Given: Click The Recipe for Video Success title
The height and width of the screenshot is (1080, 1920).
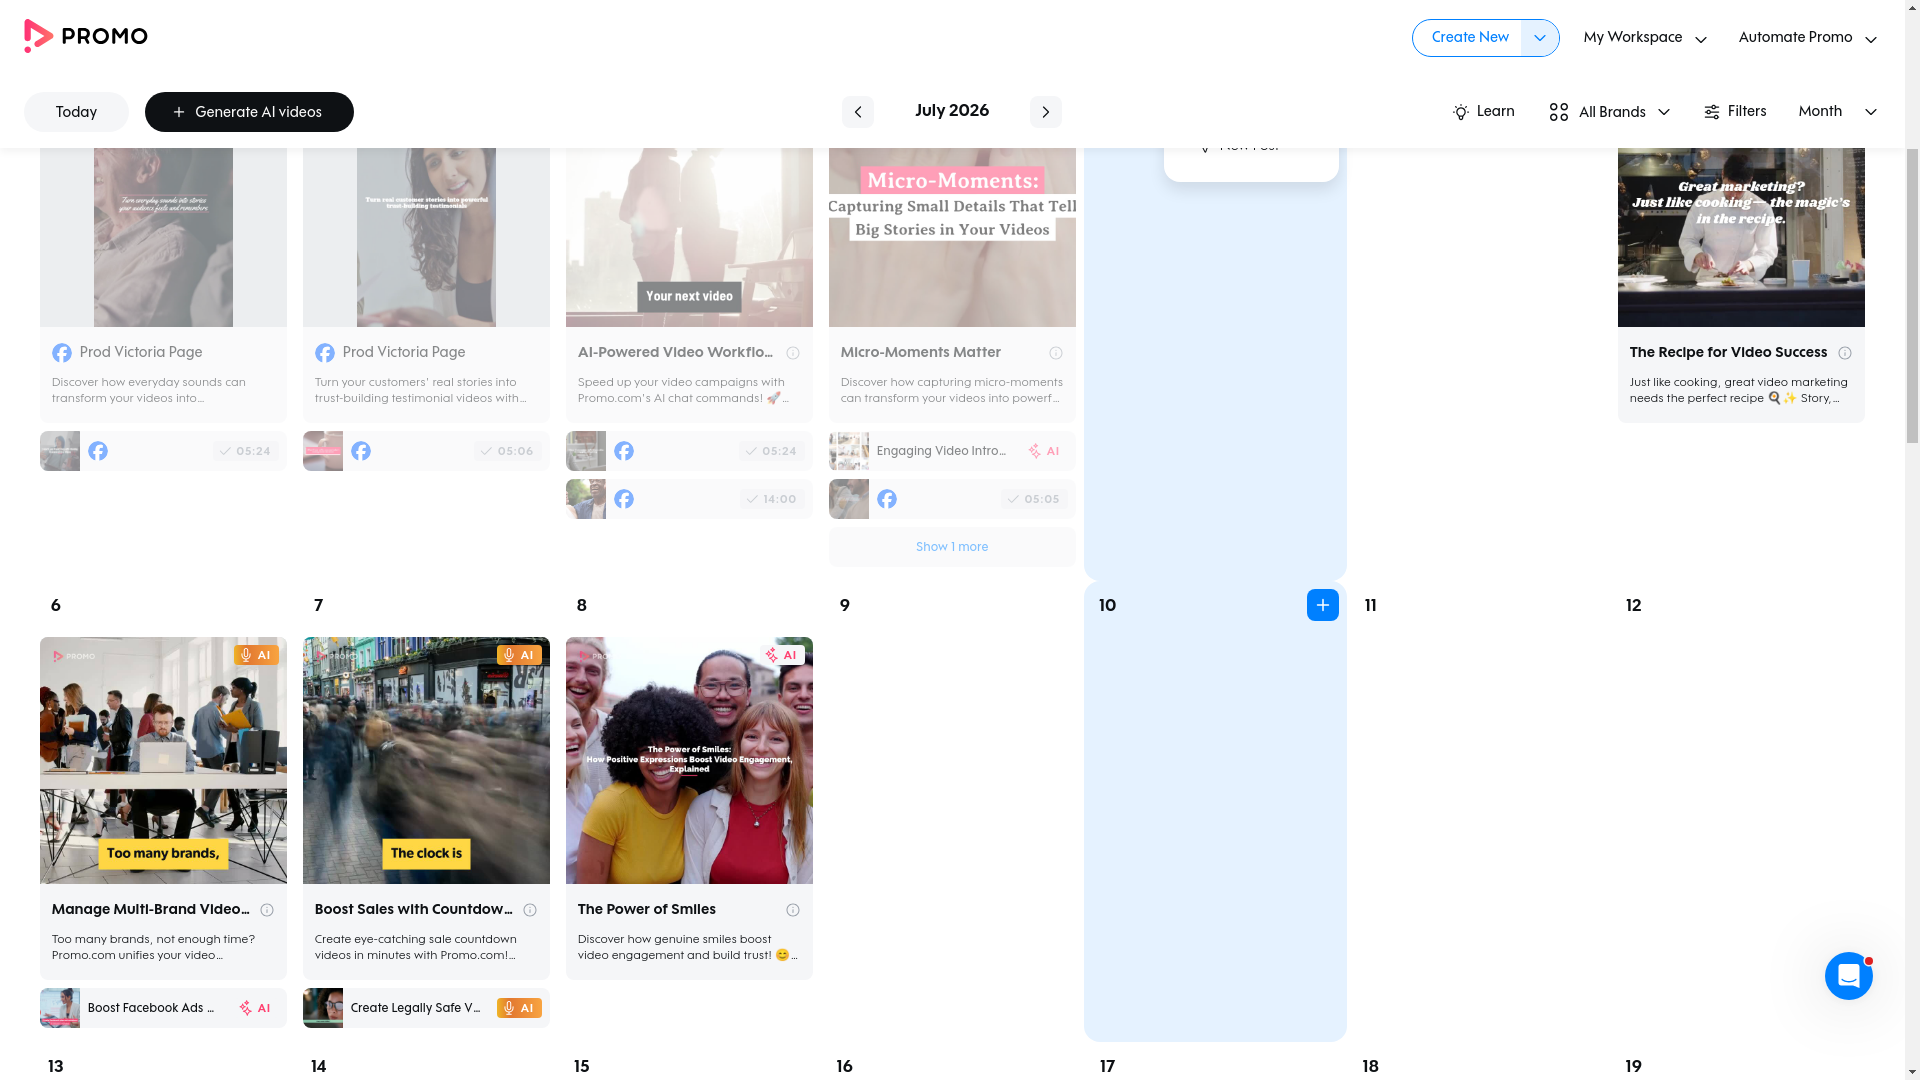Looking at the screenshot, I should coord(1728,353).
